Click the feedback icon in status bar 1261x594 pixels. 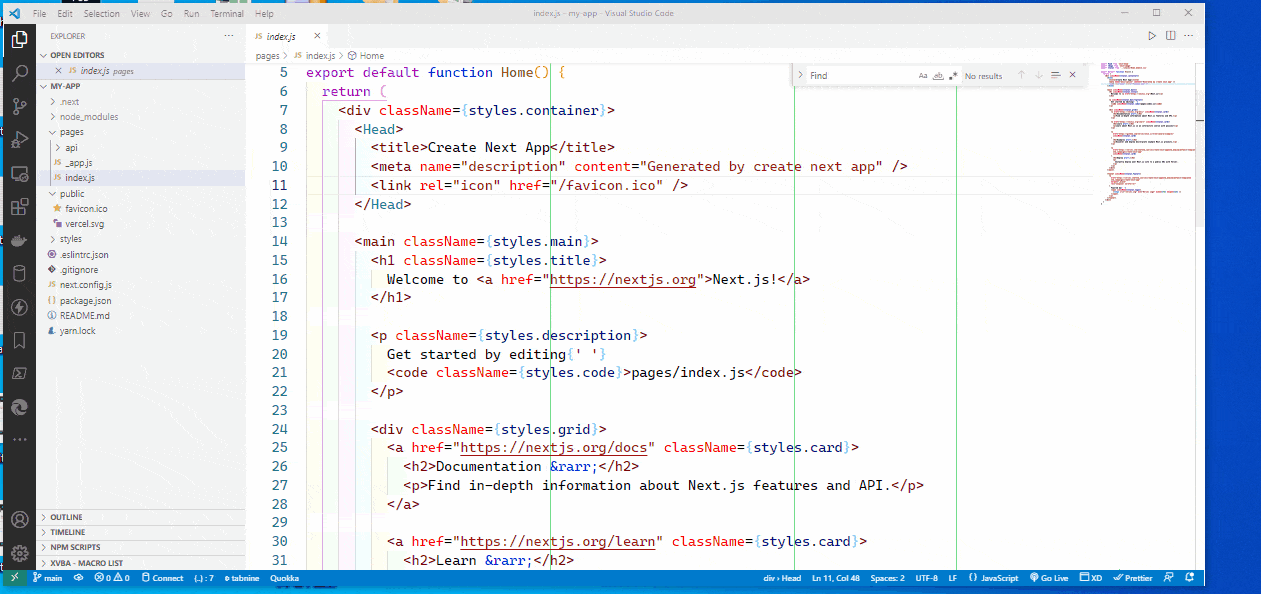(1167, 578)
